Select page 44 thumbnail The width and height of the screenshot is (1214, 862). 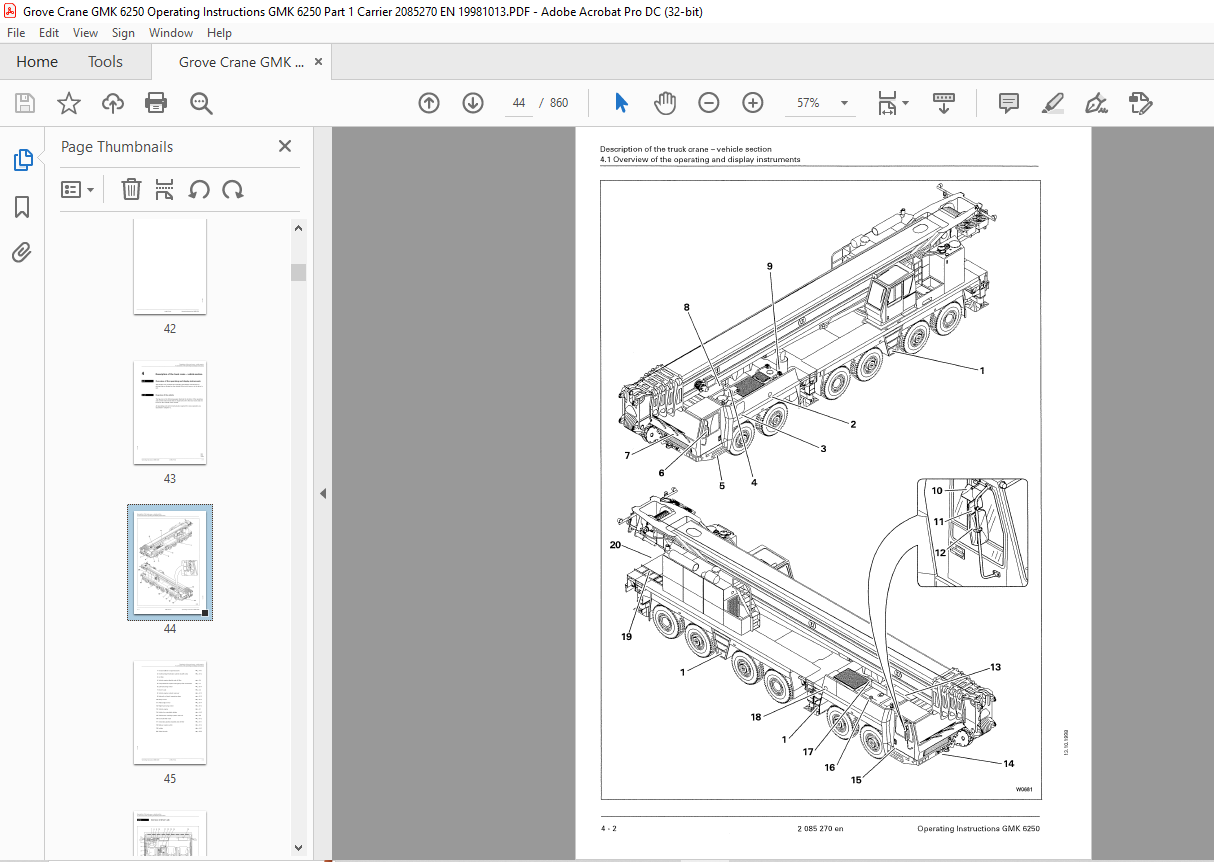[x=170, y=562]
